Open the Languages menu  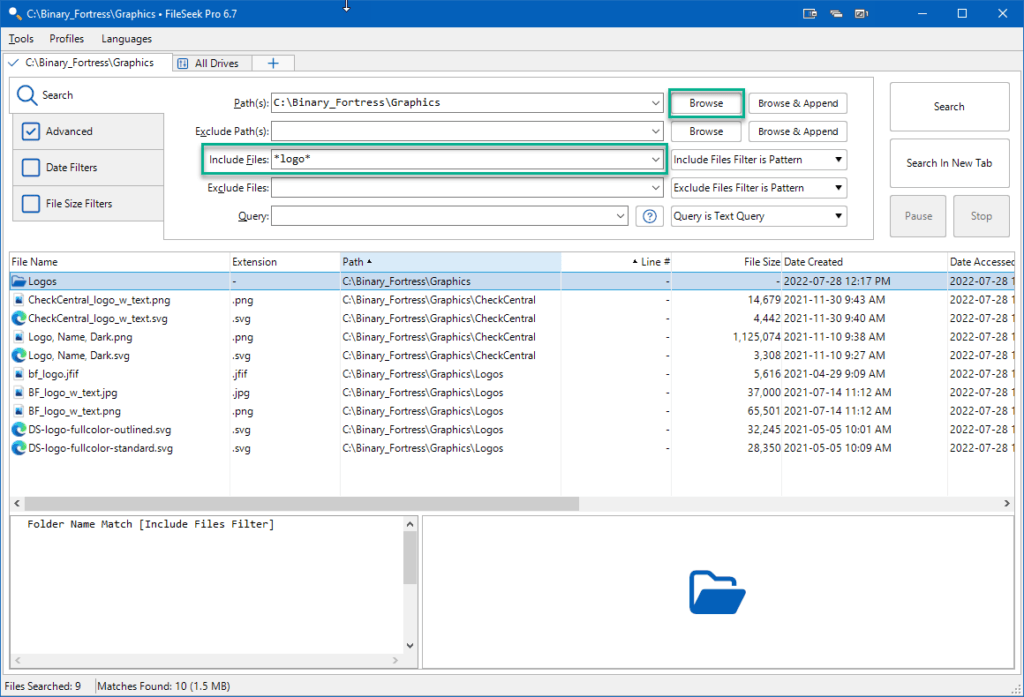click(x=126, y=38)
